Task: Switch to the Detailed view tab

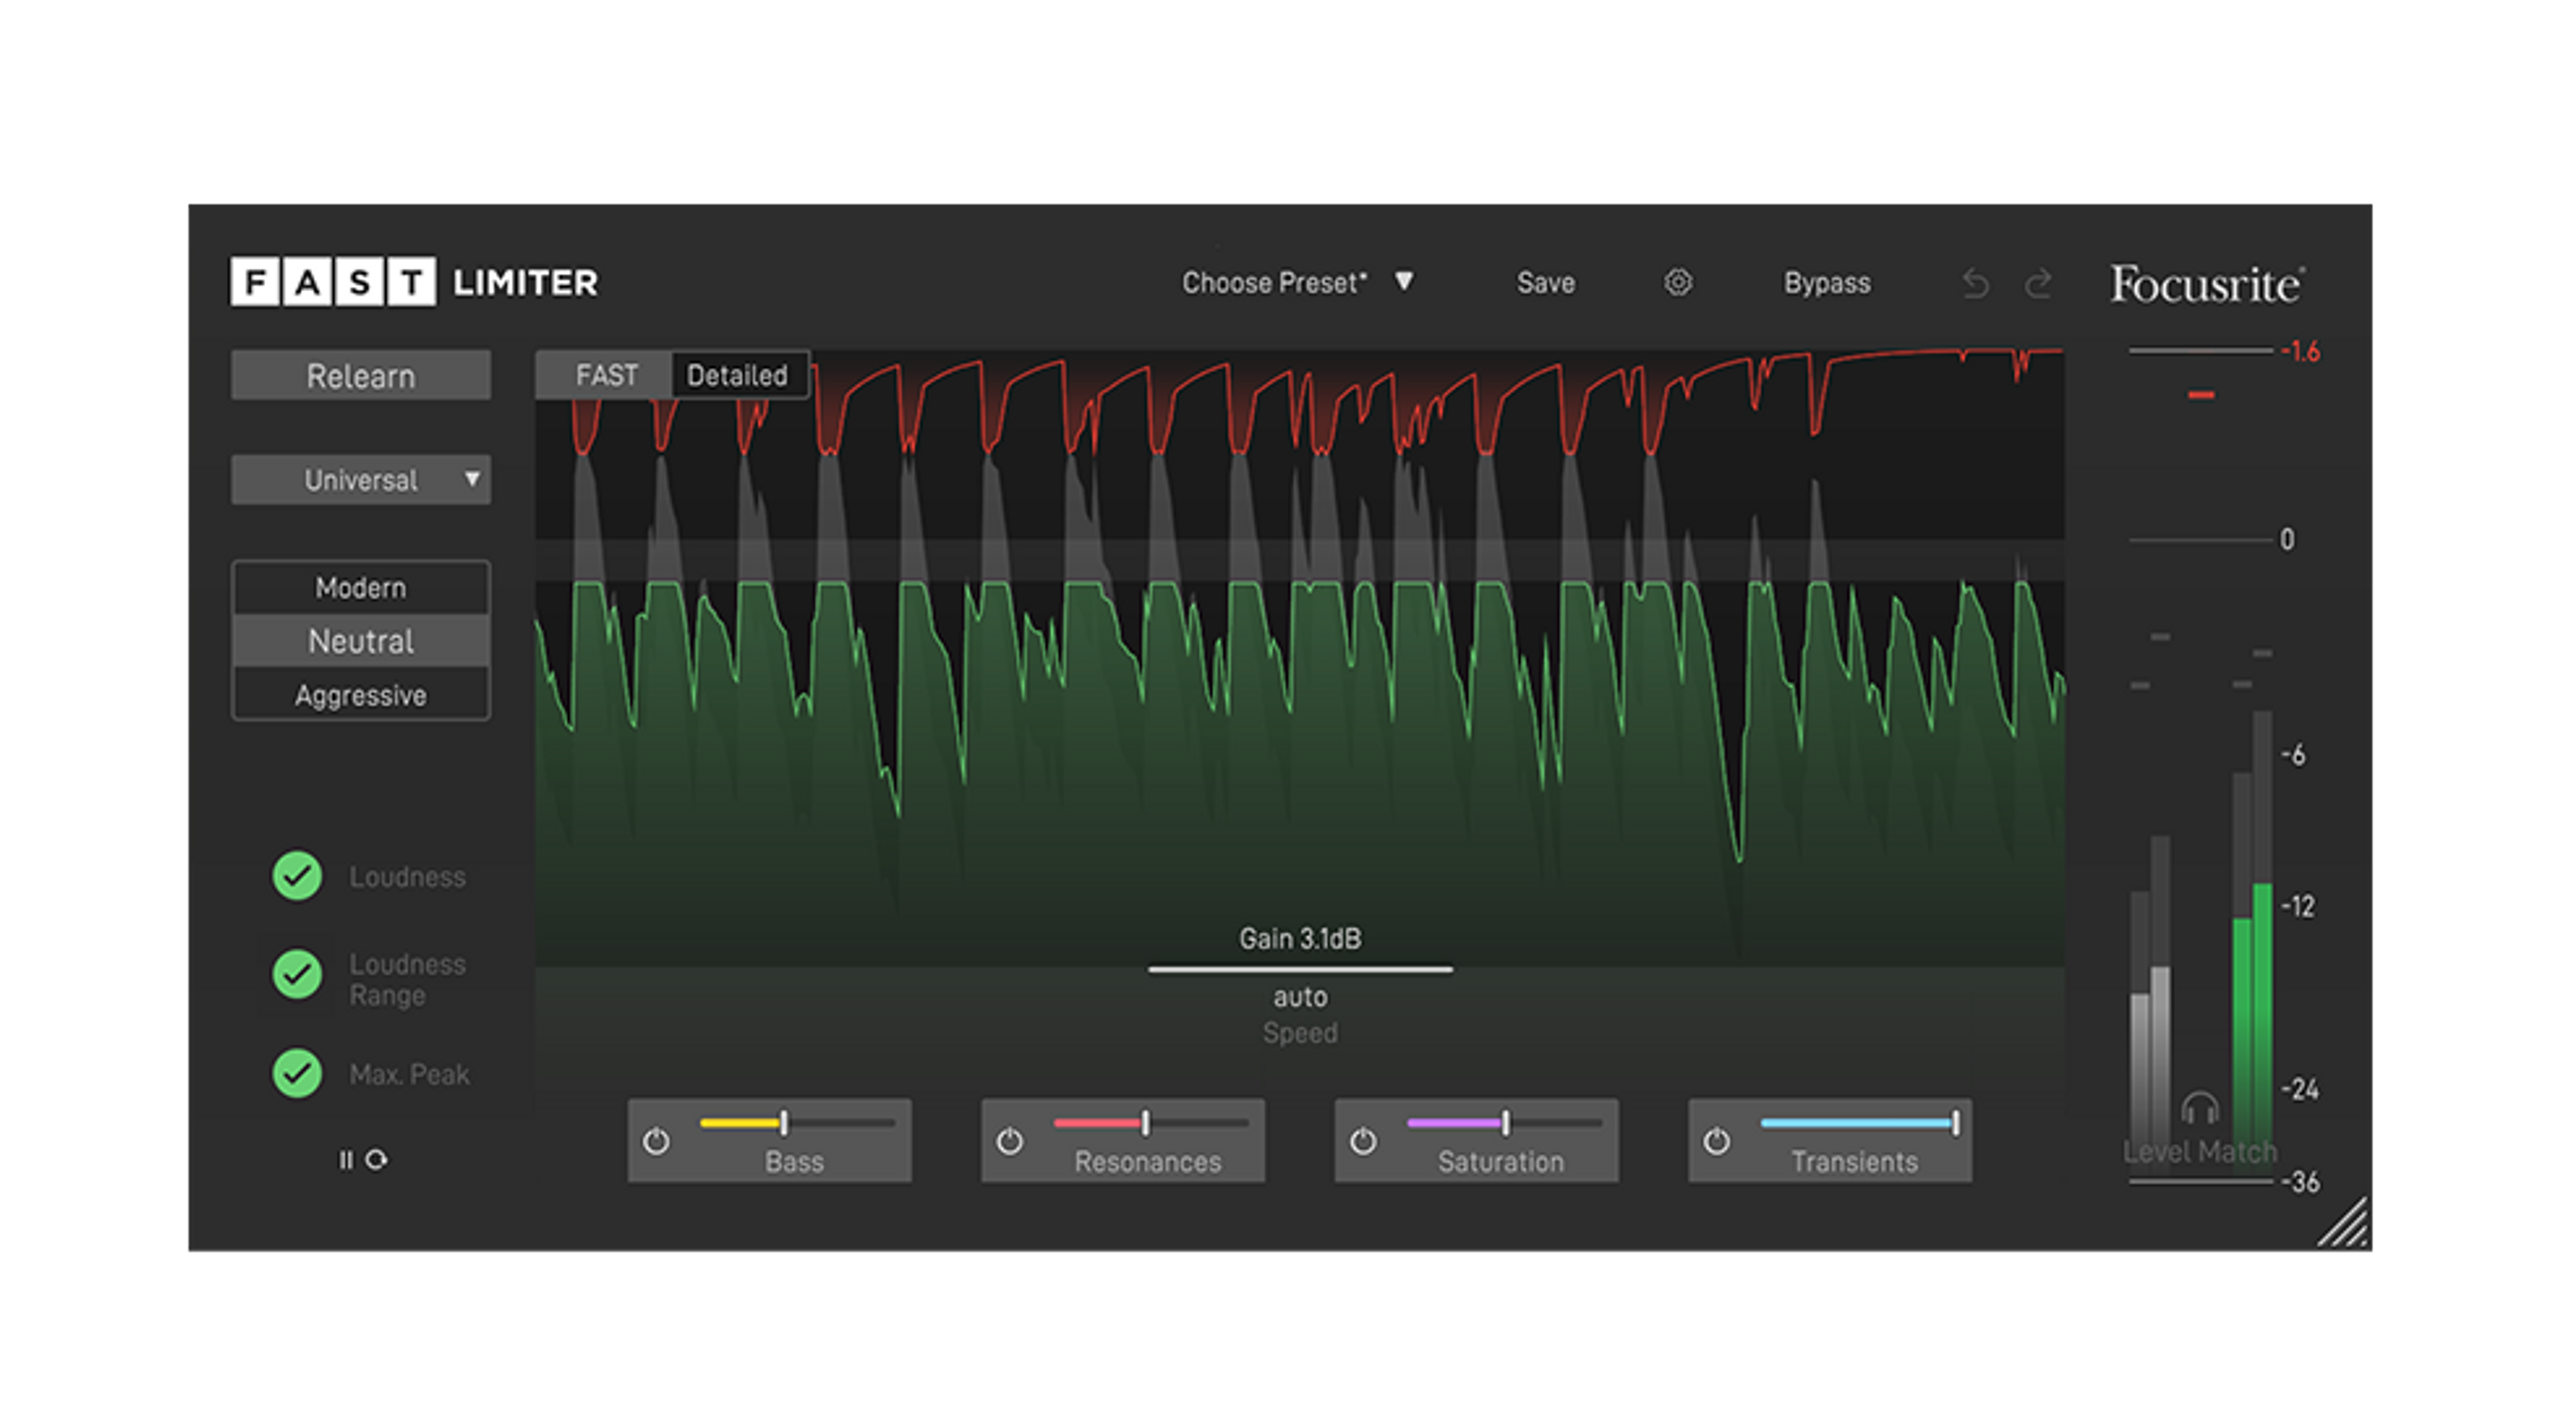Action: pyautogui.click(x=738, y=375)
